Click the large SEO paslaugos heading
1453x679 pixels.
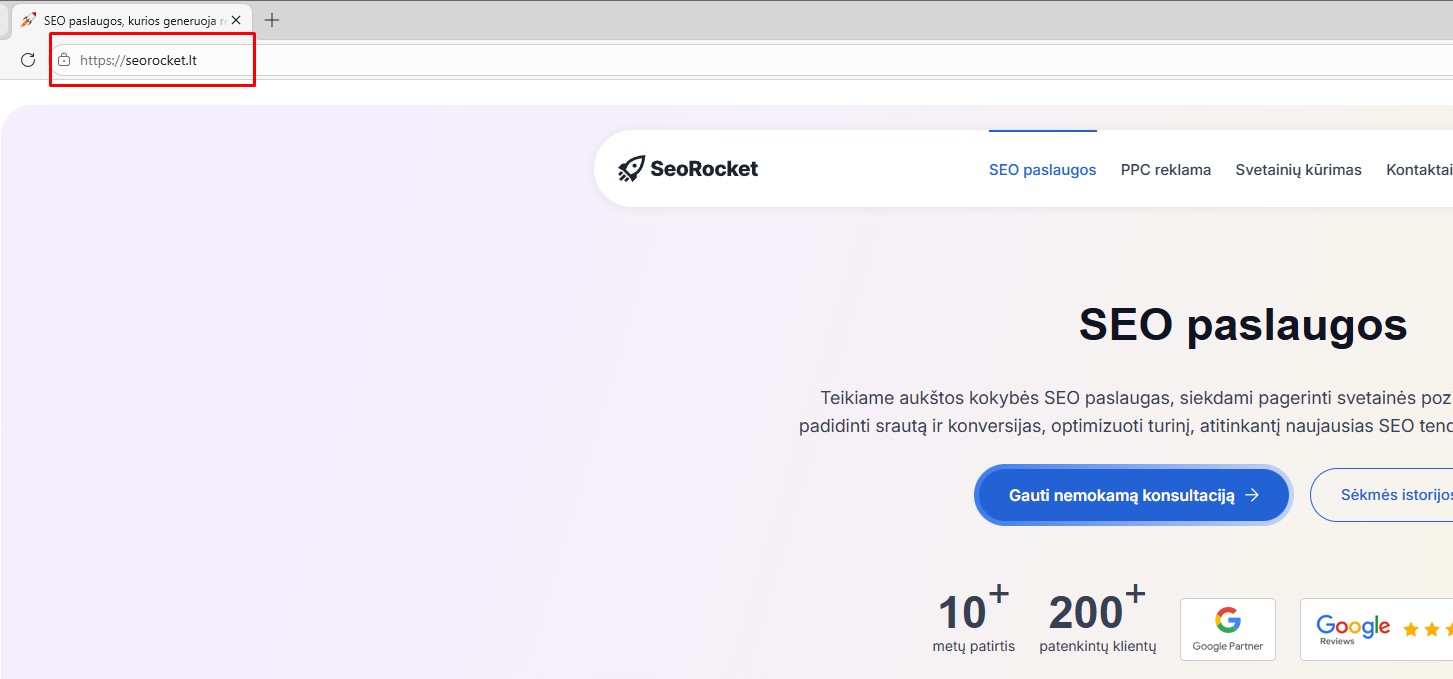(x=1242, y=324)
